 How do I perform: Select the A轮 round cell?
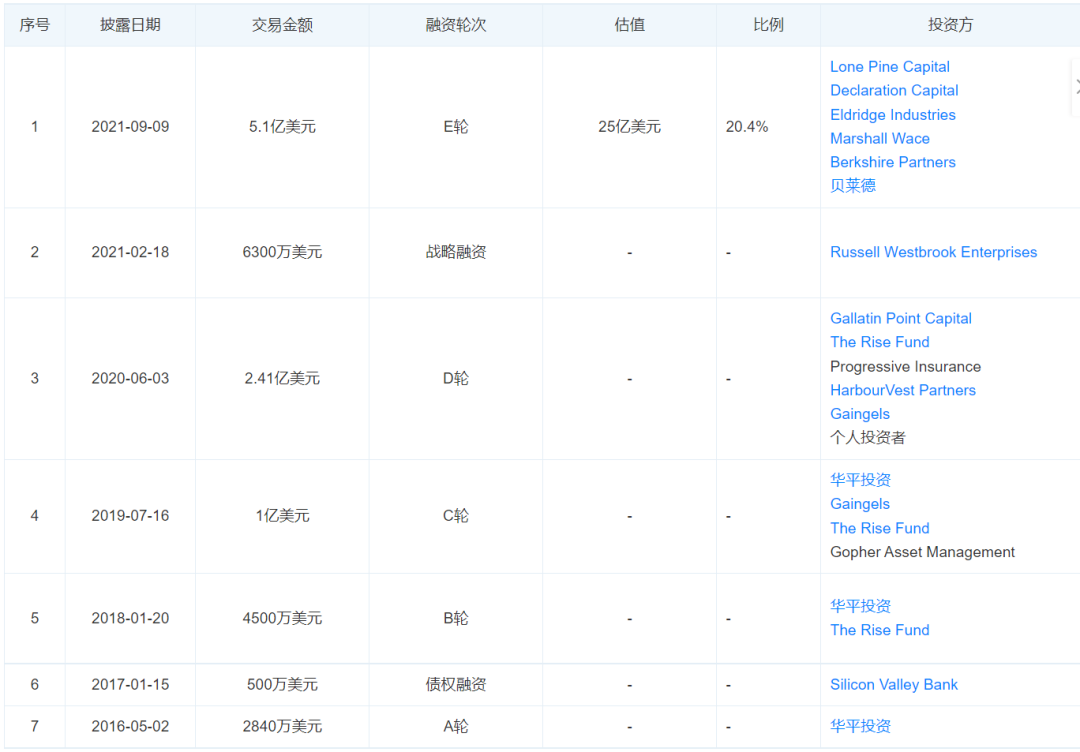[456, 726]
